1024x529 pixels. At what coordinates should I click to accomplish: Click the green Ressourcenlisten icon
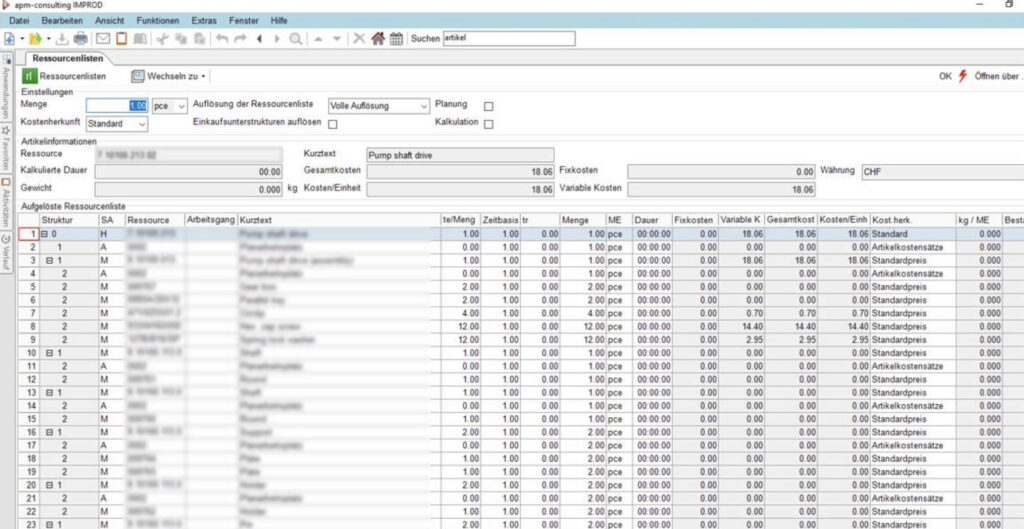29,76
